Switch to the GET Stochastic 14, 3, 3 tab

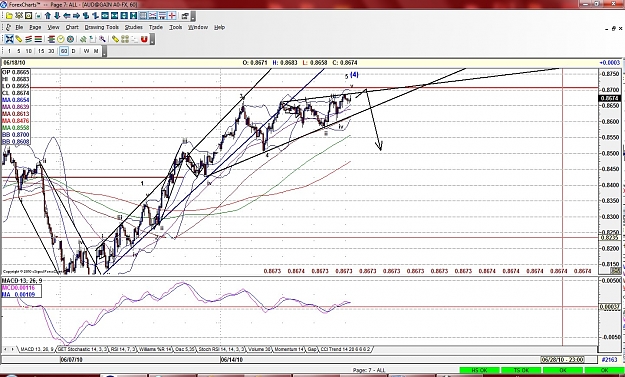click(x=83, y=349)
